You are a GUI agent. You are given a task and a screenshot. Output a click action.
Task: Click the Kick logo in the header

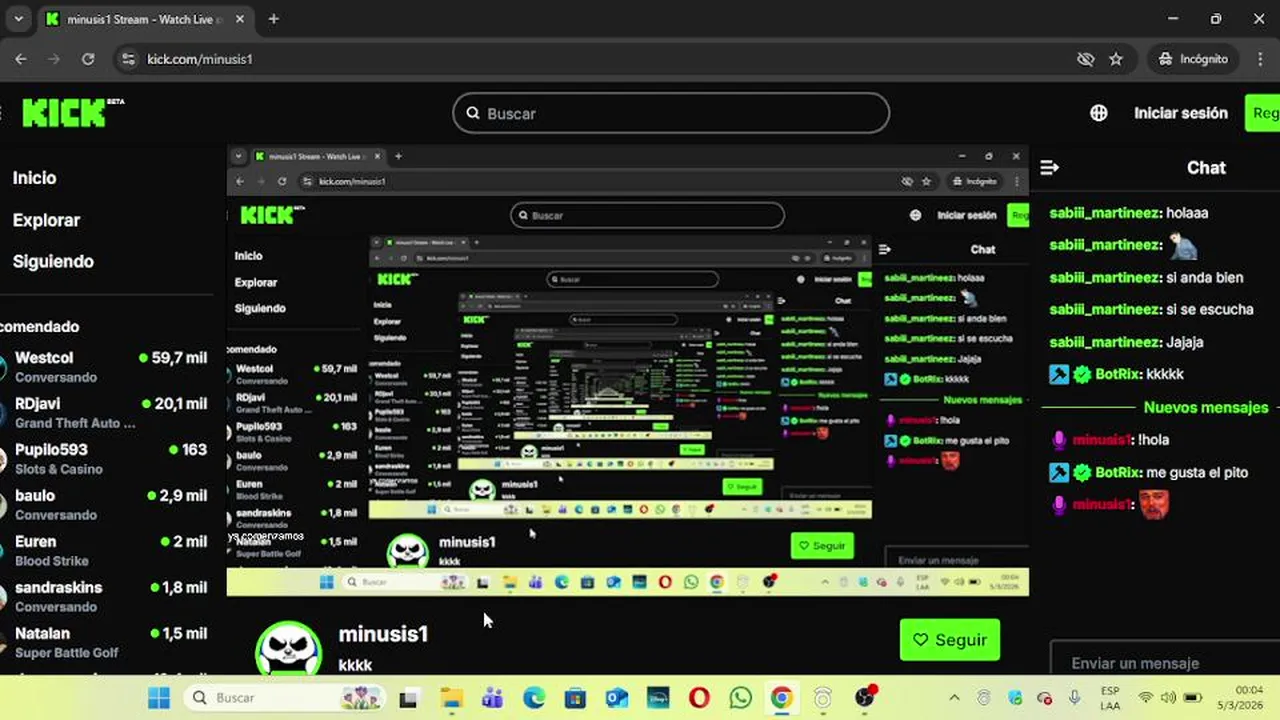point(72,113)
